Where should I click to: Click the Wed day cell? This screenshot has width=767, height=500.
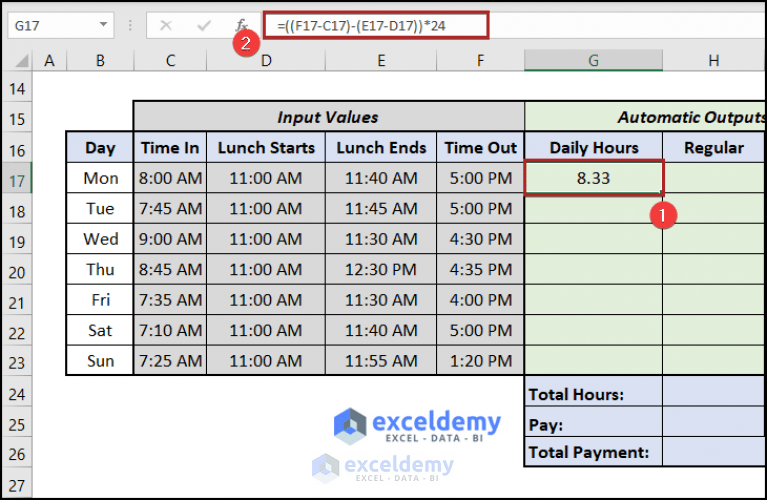(x=100, y=239)
